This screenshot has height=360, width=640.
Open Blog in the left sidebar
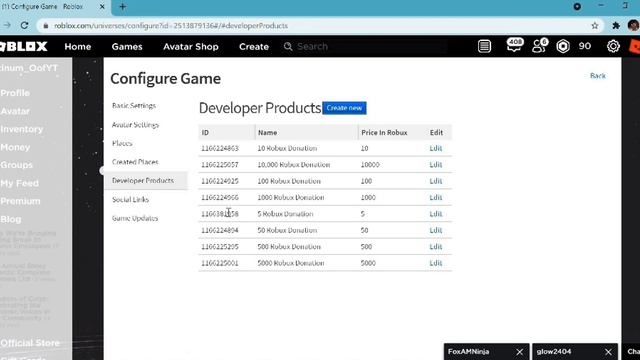coord(11,219)
